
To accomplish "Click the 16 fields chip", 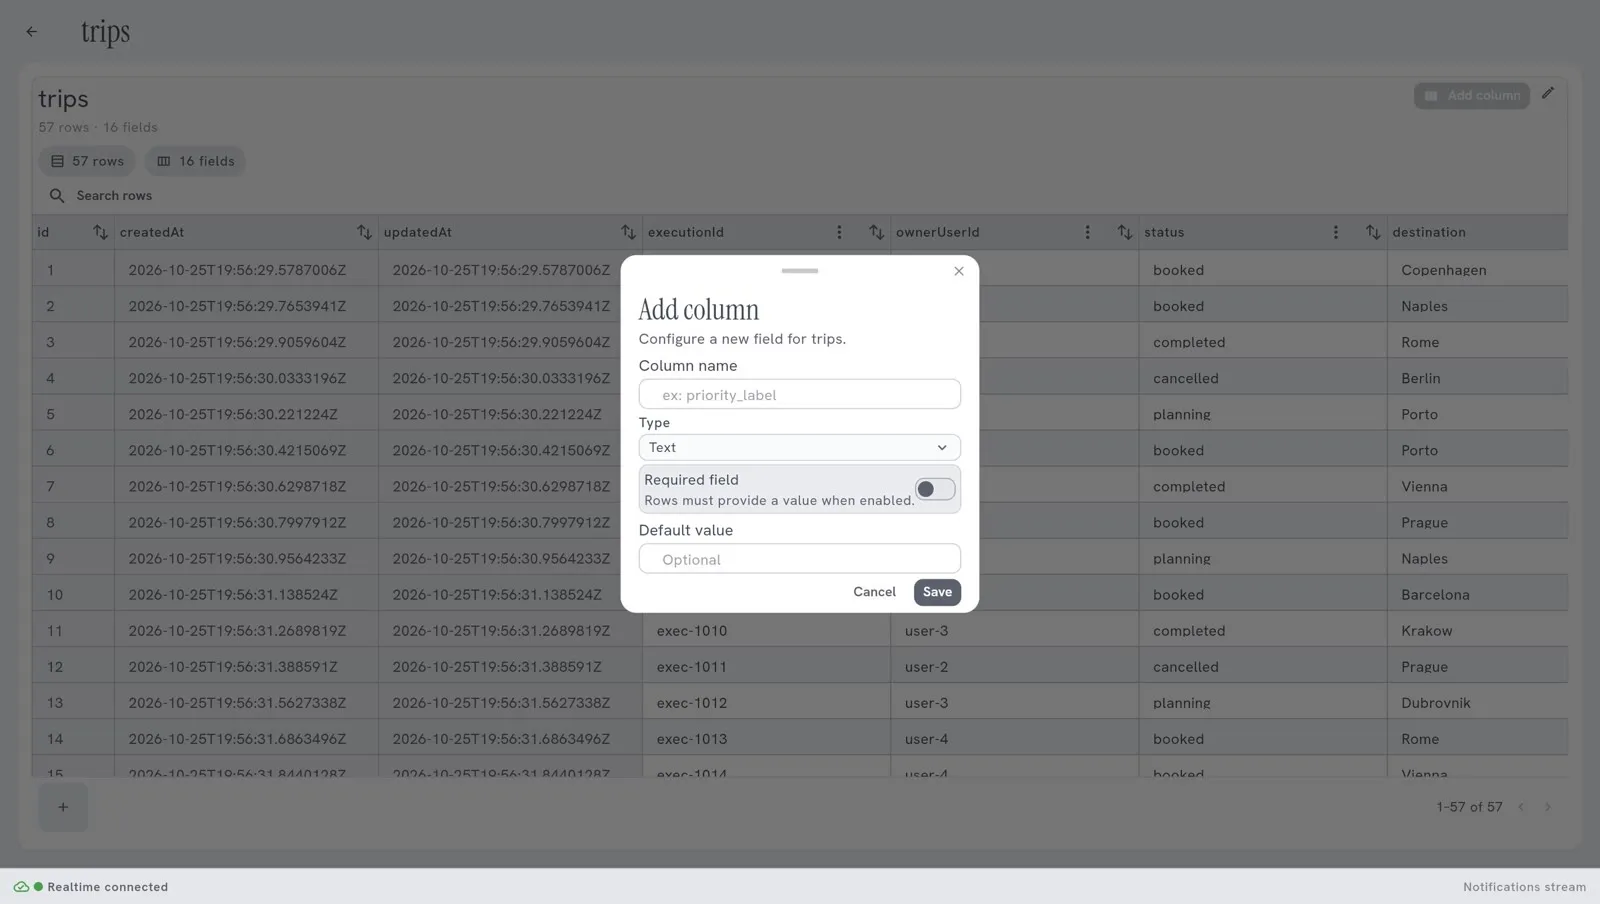I will point(195,161).
